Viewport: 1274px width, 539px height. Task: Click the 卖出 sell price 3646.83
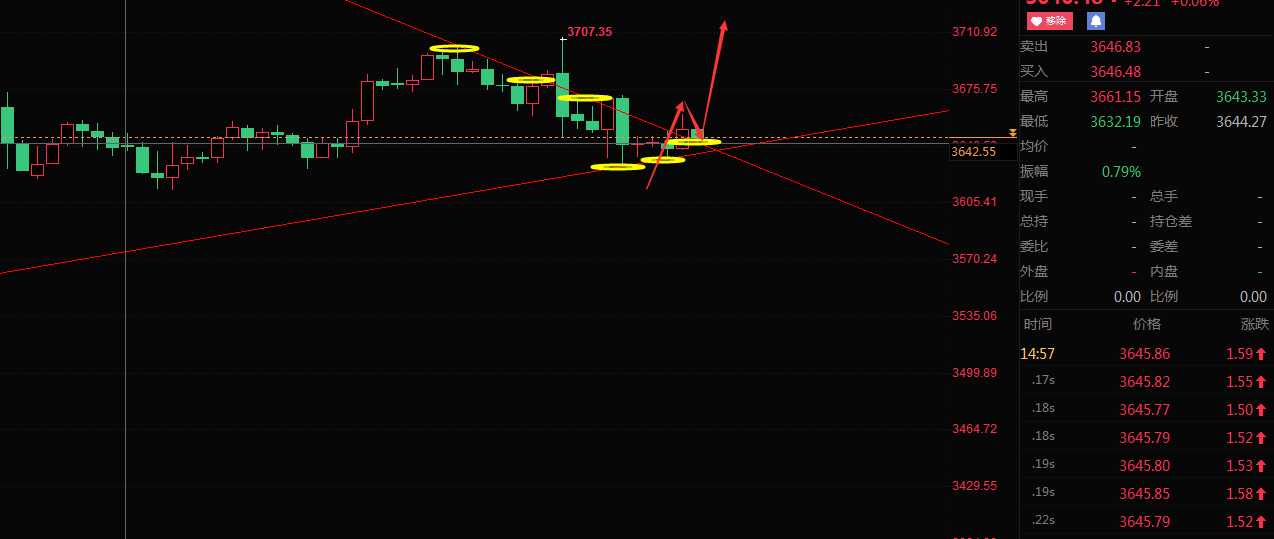click(1115, 47)
